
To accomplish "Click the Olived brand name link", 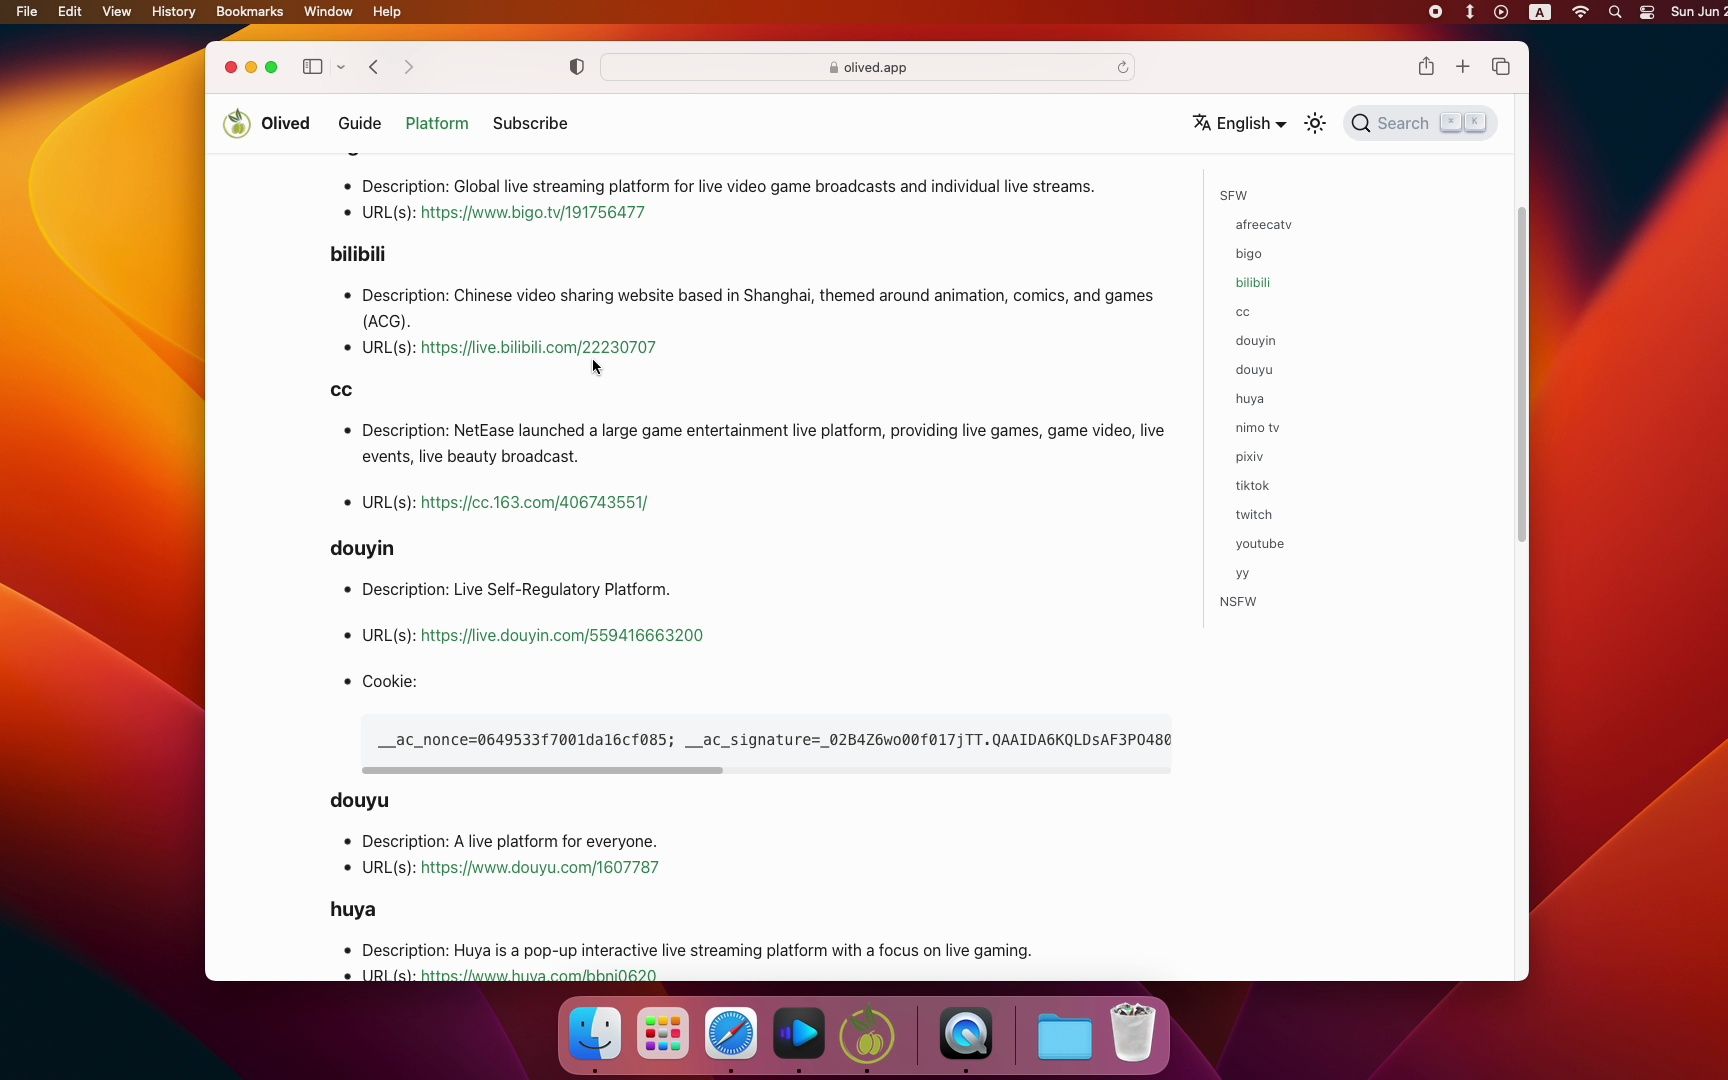I will 285,123.
